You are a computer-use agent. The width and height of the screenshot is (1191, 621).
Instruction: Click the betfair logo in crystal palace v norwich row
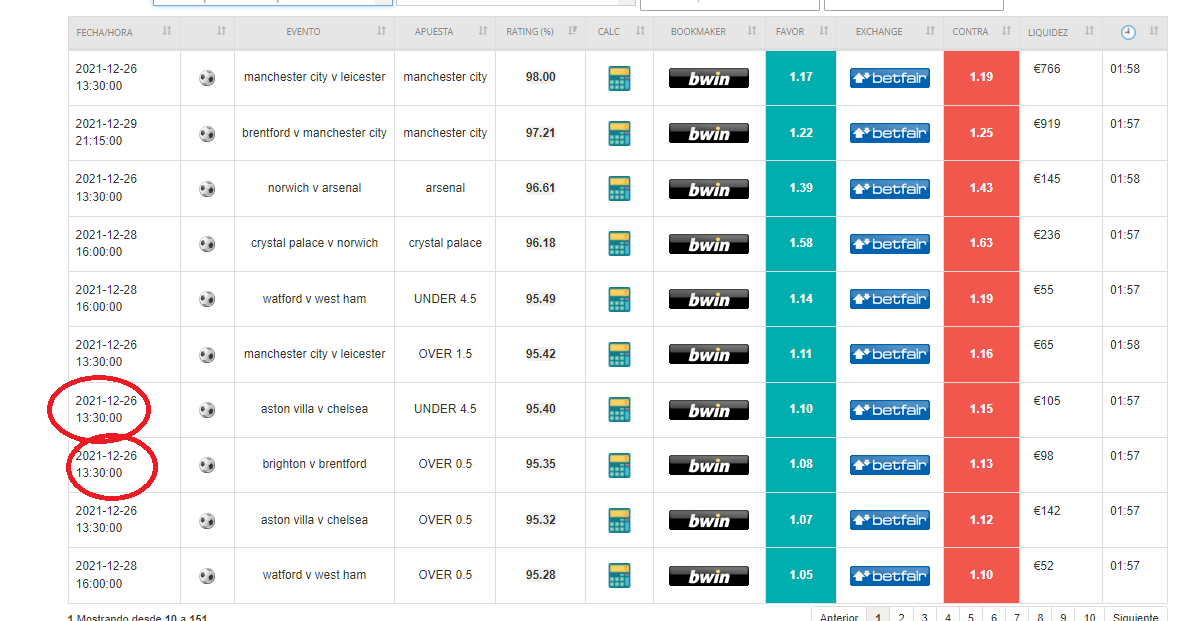click(889, 244)
